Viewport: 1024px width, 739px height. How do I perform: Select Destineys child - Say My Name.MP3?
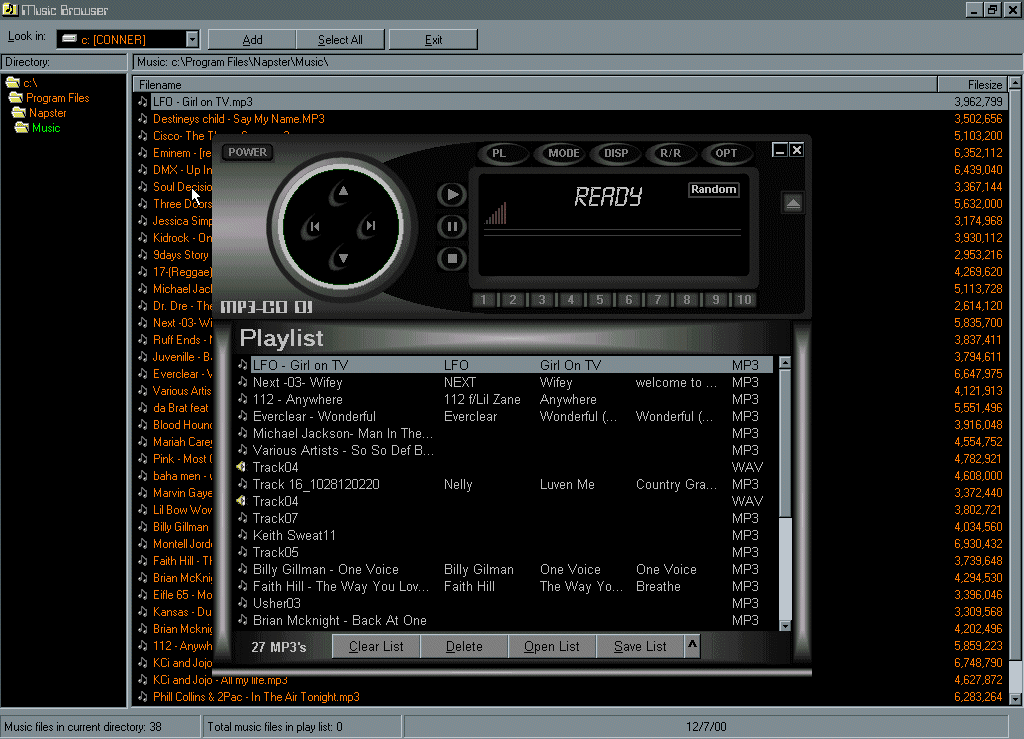[571, 119]
